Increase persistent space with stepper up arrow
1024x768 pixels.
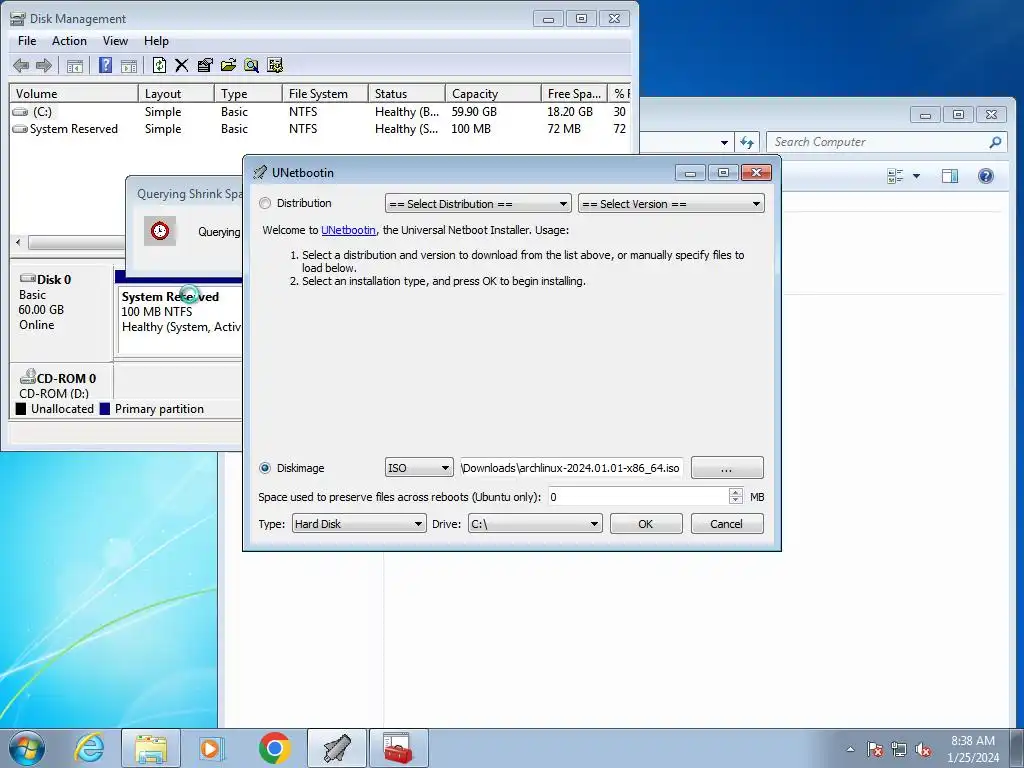tap(736, 492)
